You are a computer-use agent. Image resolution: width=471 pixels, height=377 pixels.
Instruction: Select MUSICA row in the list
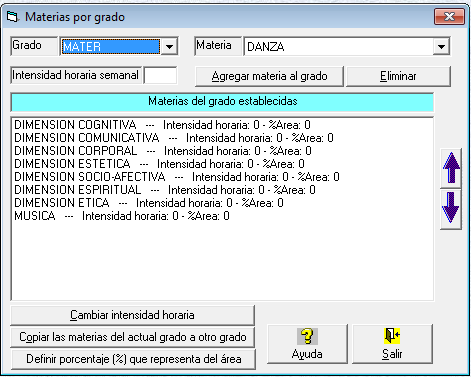coord(222,216)
